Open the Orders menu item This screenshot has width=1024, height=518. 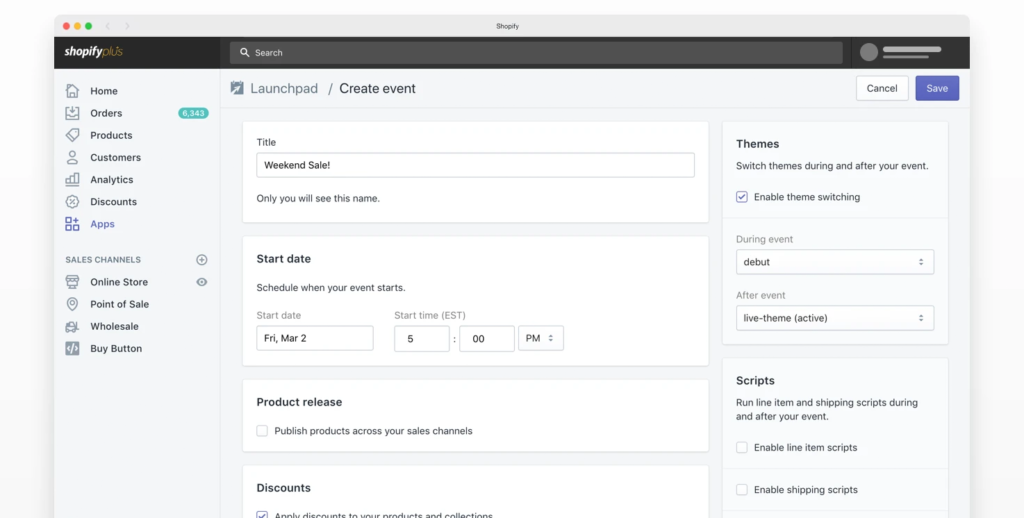(106, 113)
